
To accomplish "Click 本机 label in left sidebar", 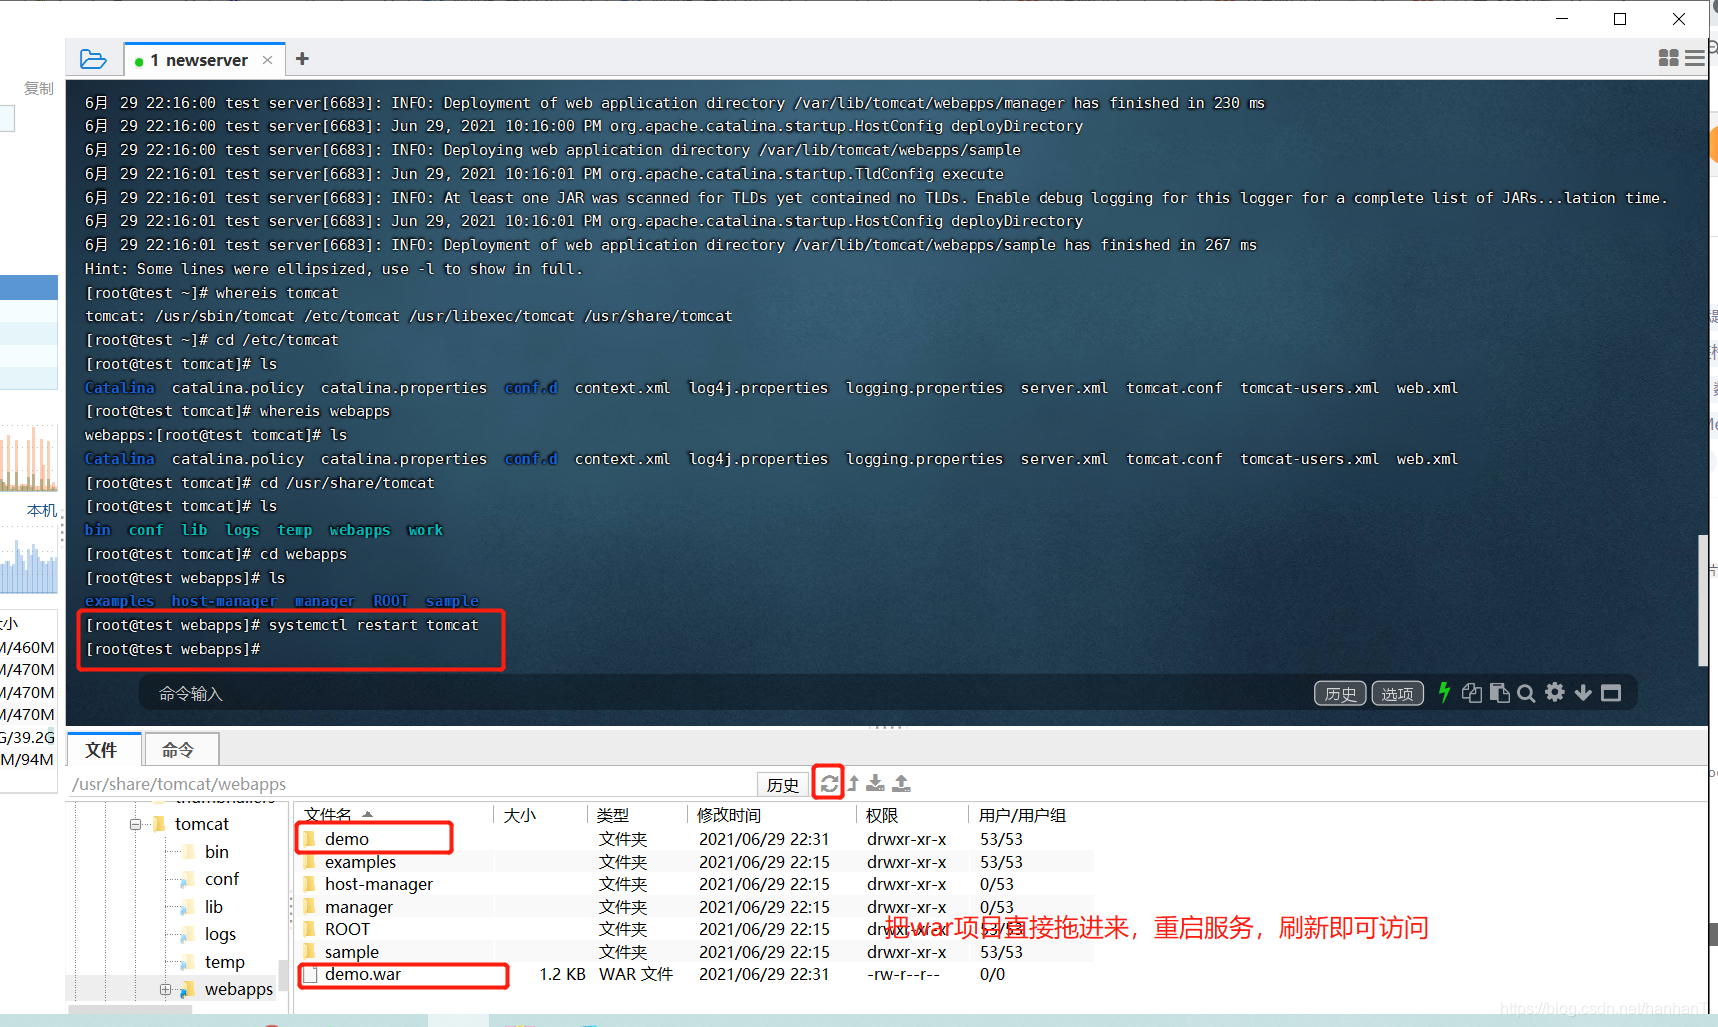I will pos(42,510).
